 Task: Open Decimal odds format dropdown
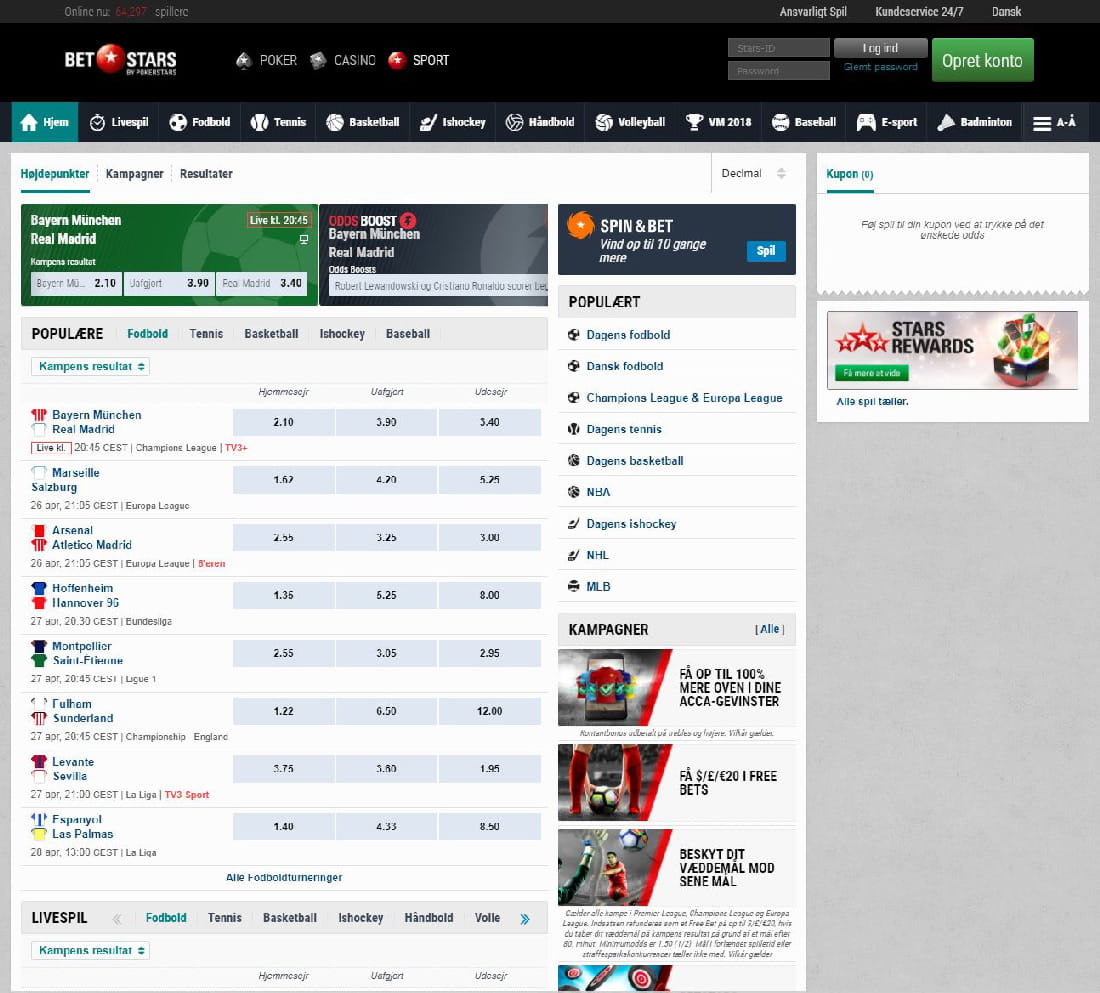point(753,173)
